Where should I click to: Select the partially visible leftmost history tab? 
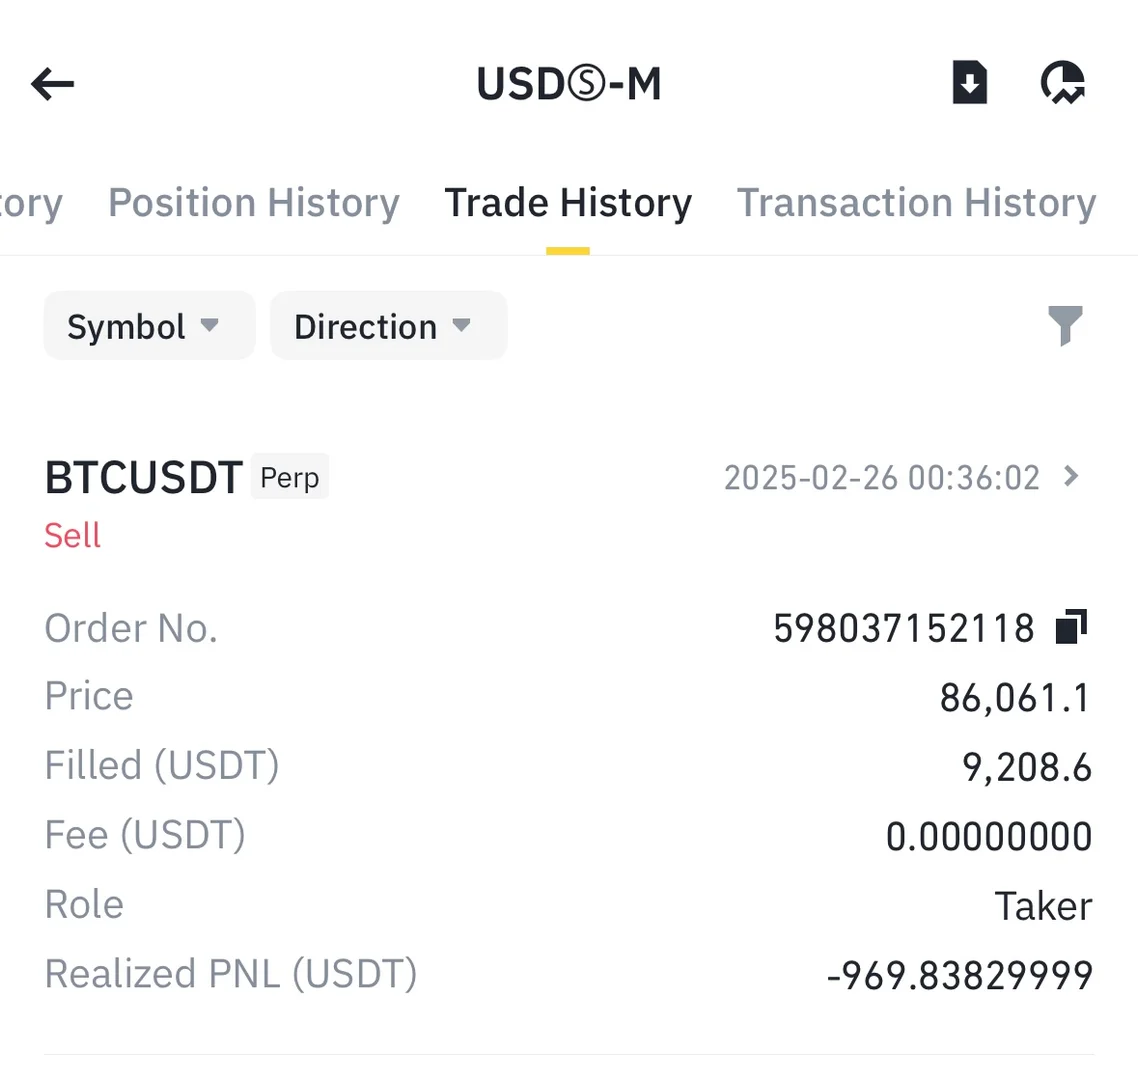tap(30, 203)
